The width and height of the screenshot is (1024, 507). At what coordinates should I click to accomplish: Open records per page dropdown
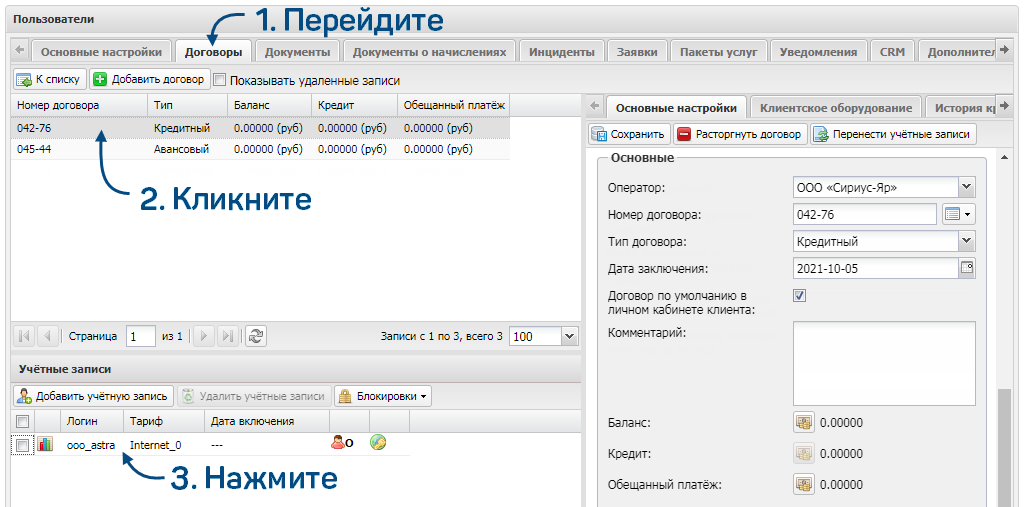[569, 336]
